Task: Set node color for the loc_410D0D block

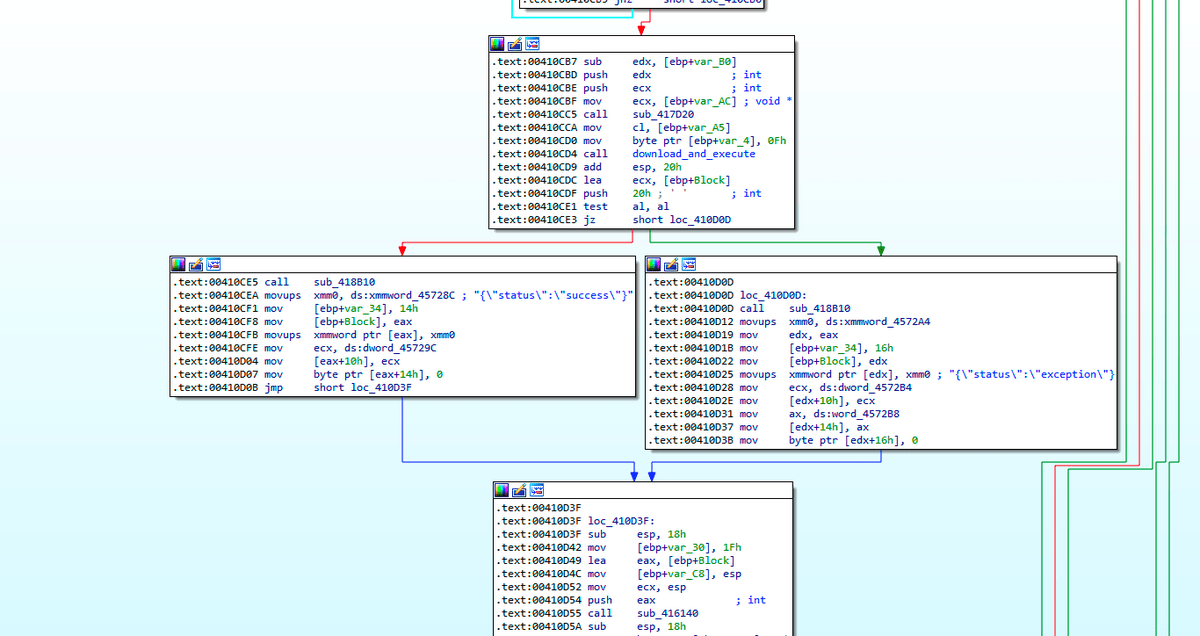Action: click(x=655, y=264)
